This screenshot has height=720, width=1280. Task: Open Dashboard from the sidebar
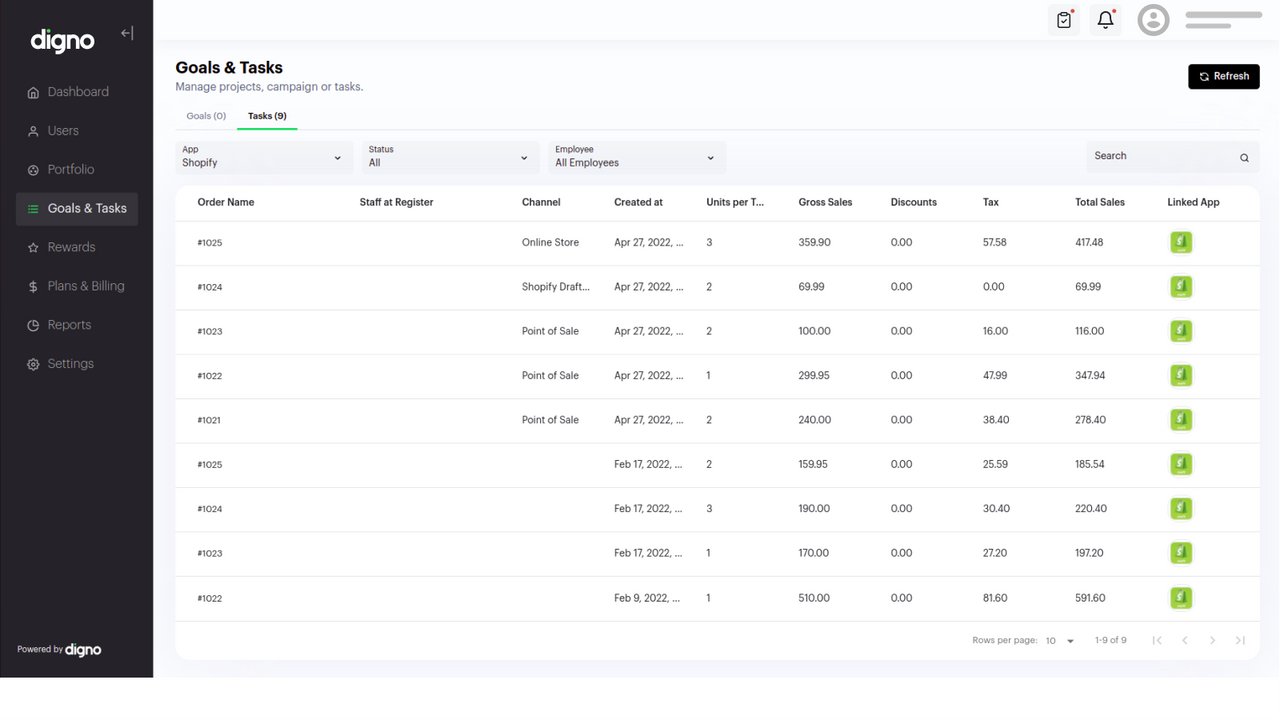point(77,92)
